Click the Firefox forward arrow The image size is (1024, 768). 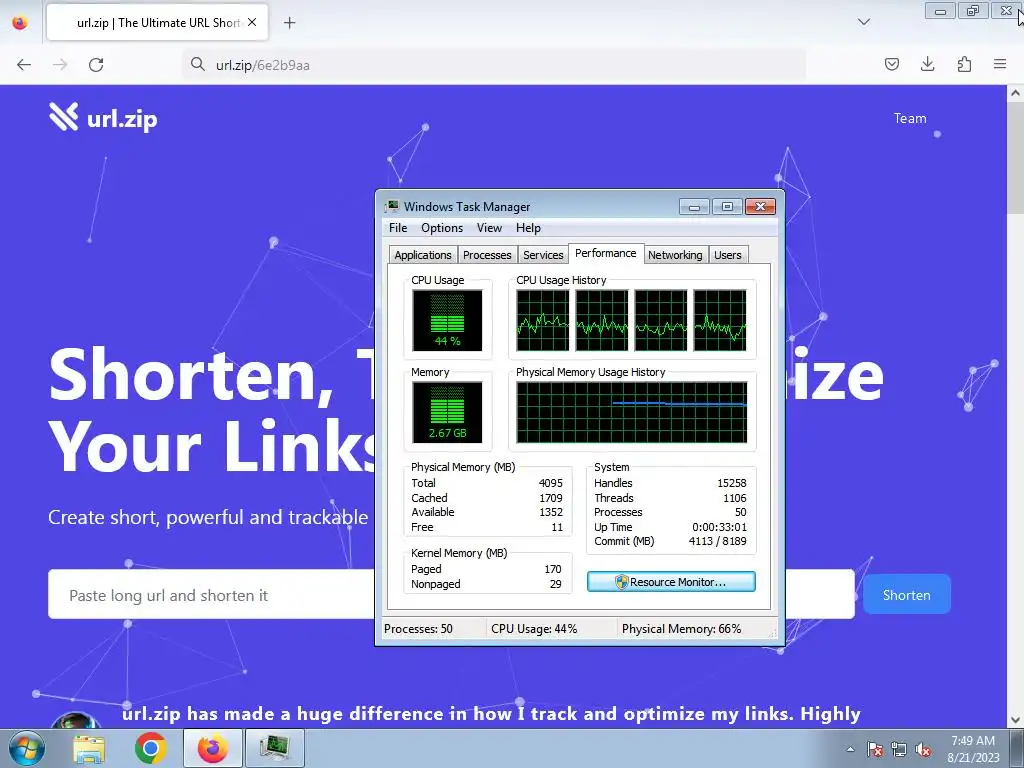60,65
